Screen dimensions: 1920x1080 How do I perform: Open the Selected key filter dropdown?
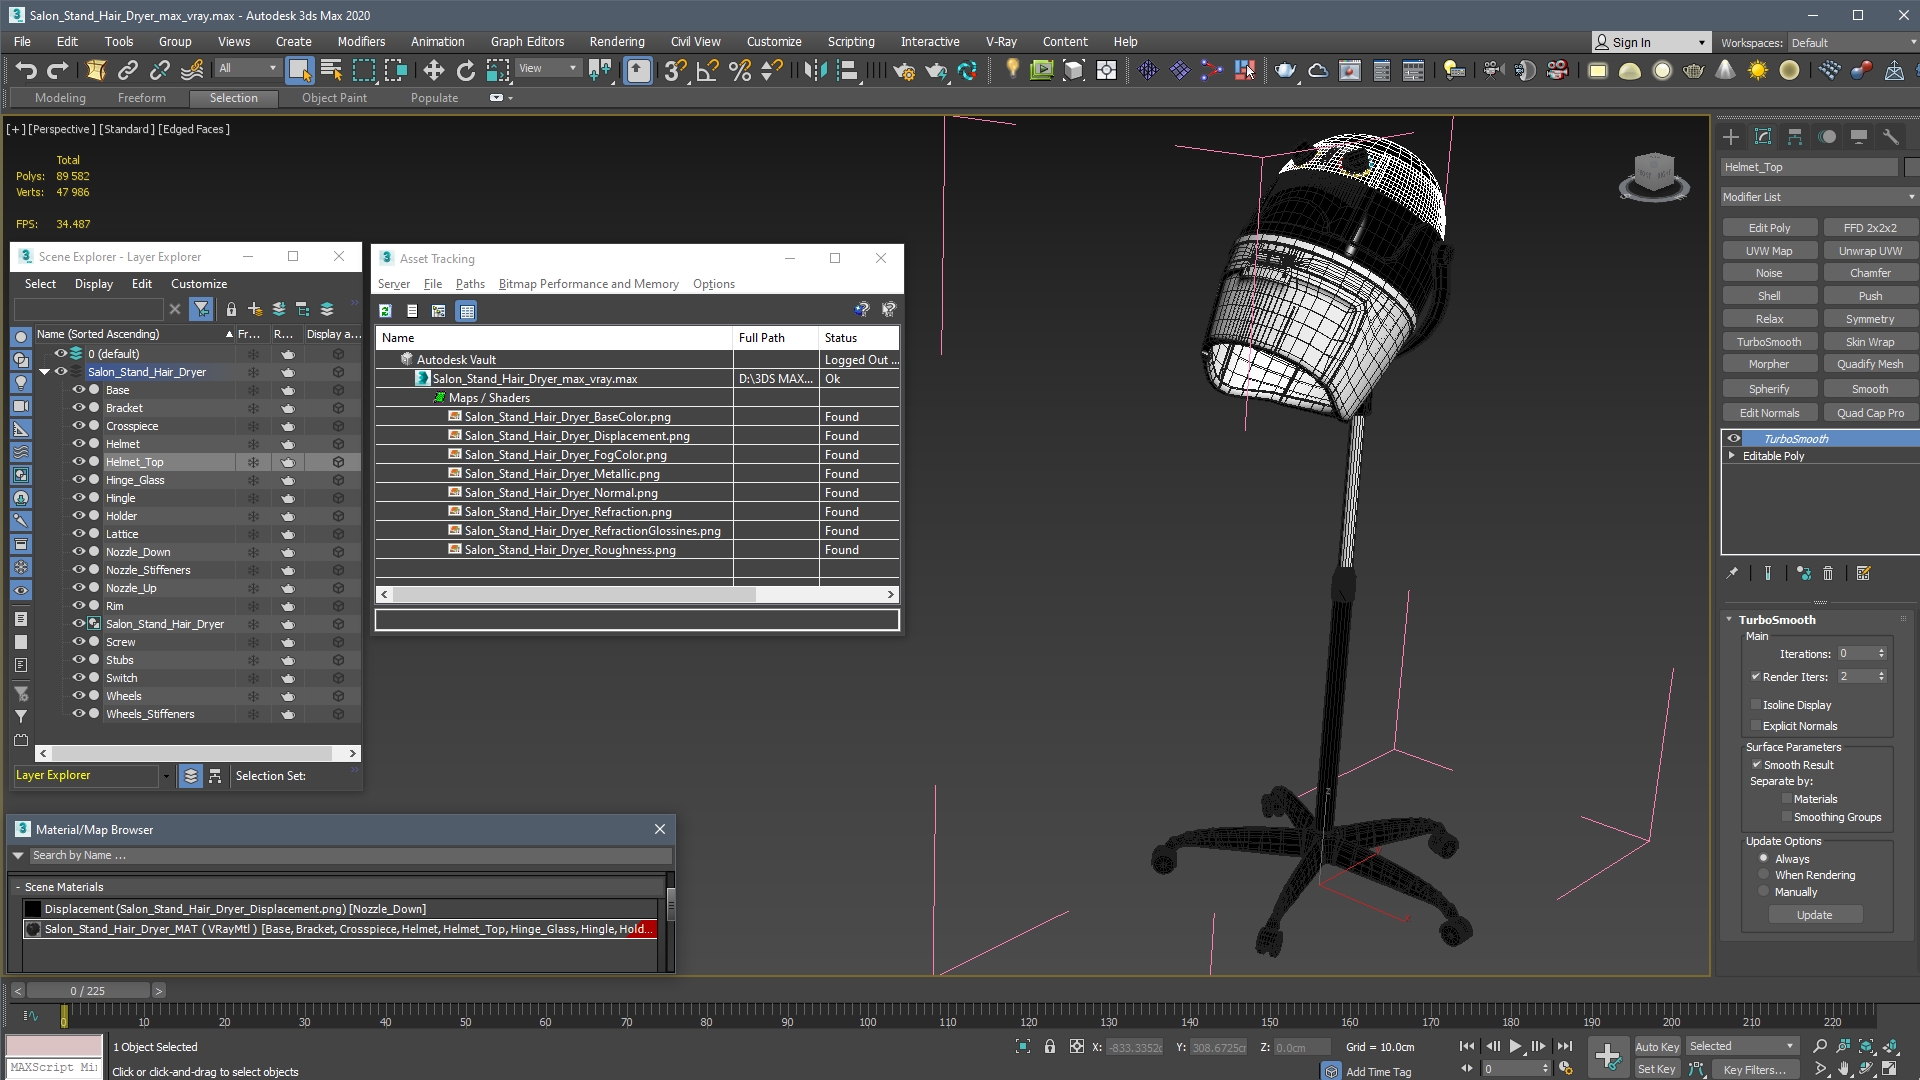point(1742,1047)
